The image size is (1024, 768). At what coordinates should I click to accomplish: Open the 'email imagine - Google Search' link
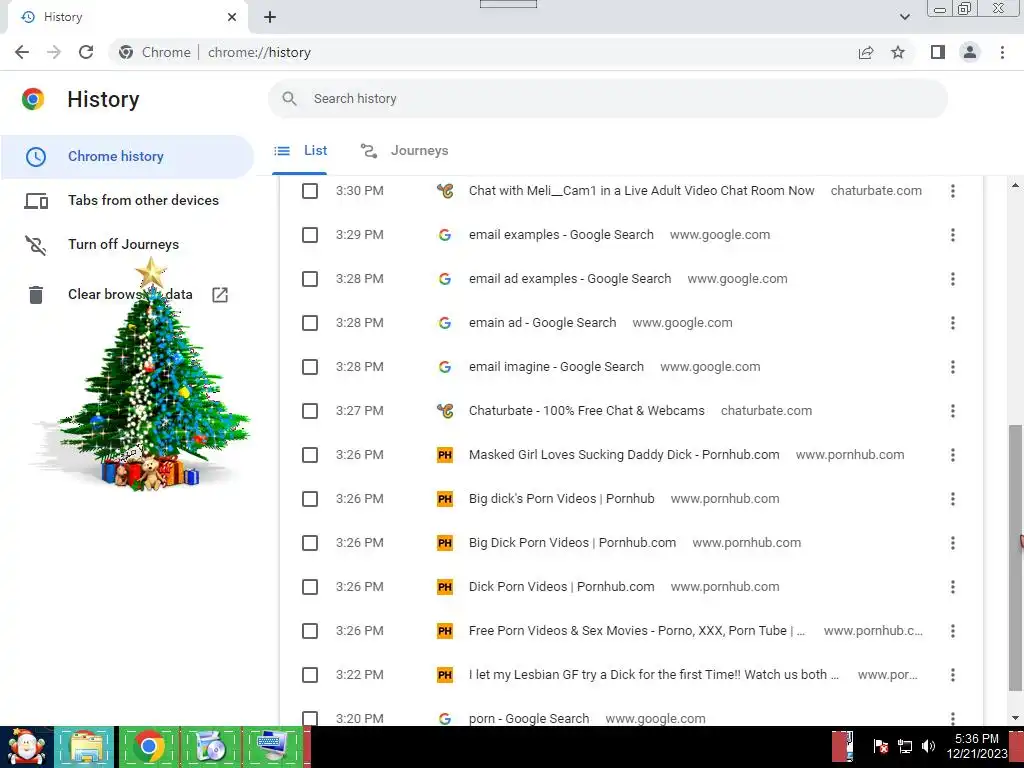pos(556,367)
